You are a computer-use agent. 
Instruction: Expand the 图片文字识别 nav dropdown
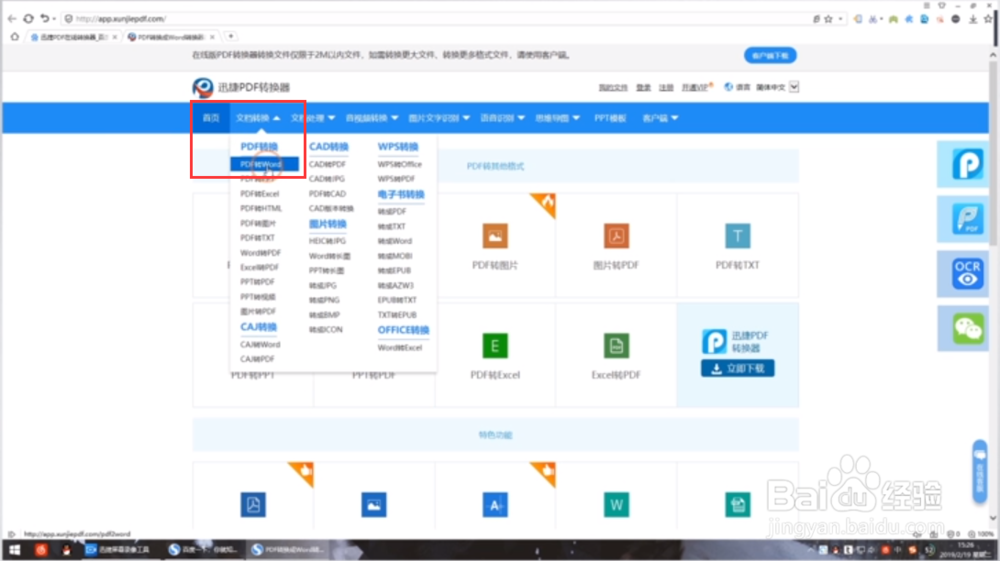click(439, 118)
